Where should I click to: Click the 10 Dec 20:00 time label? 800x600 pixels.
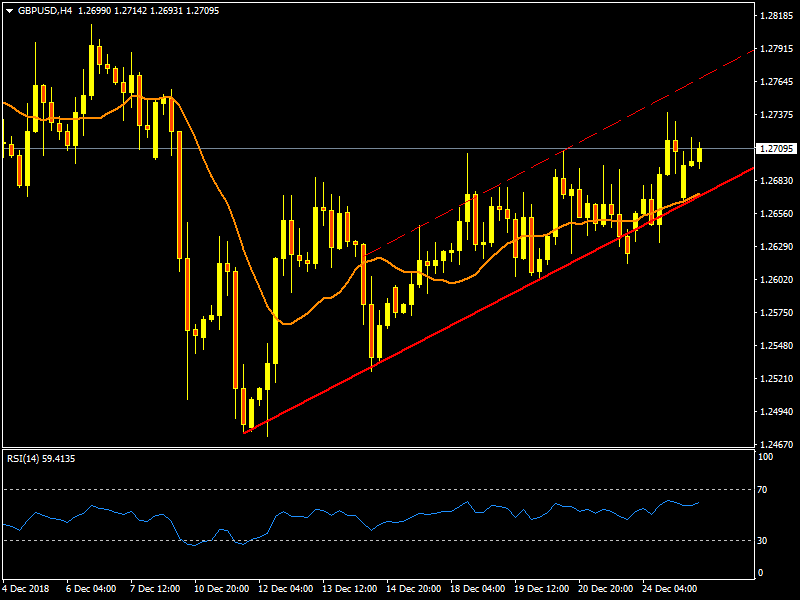(x=219, y=587)
